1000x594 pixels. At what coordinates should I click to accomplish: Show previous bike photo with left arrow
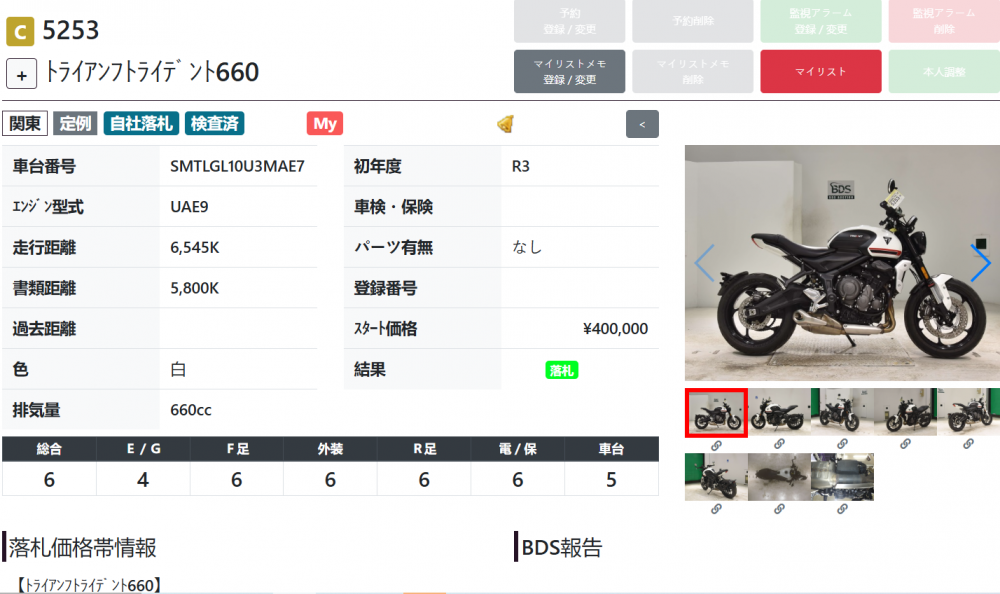pos(705,263)
